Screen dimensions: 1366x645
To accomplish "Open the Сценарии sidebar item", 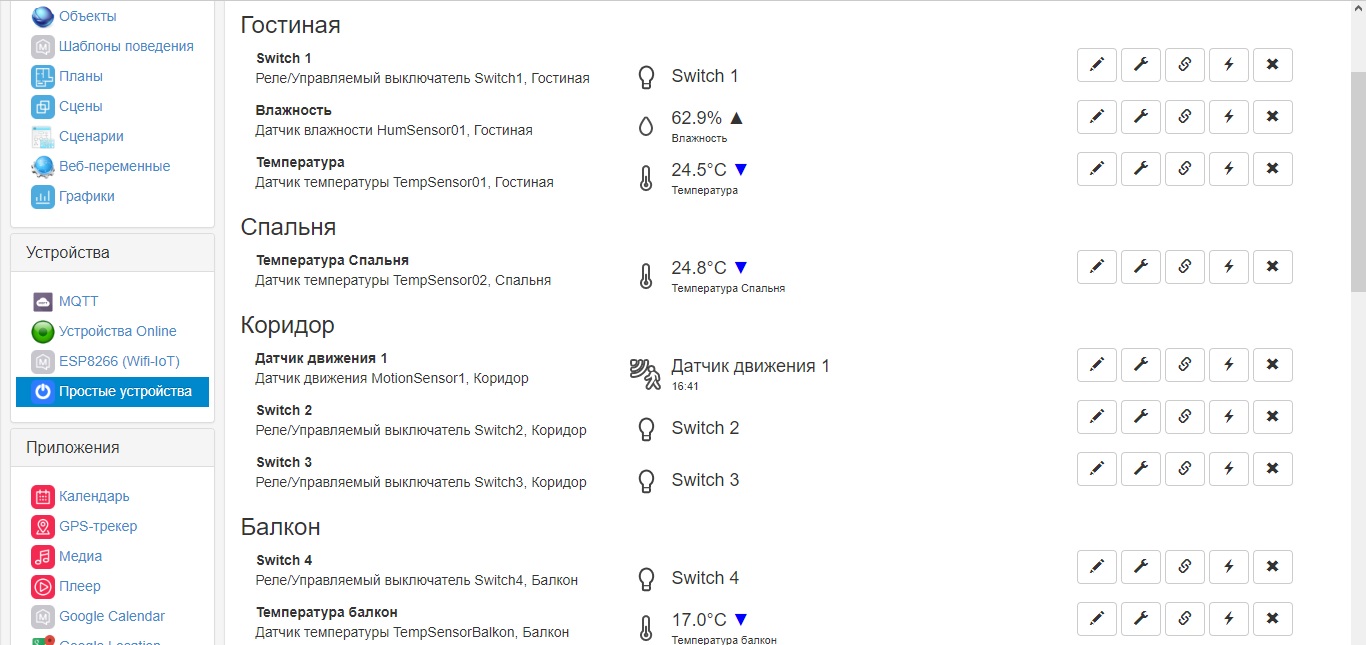I will coord(91,136).
